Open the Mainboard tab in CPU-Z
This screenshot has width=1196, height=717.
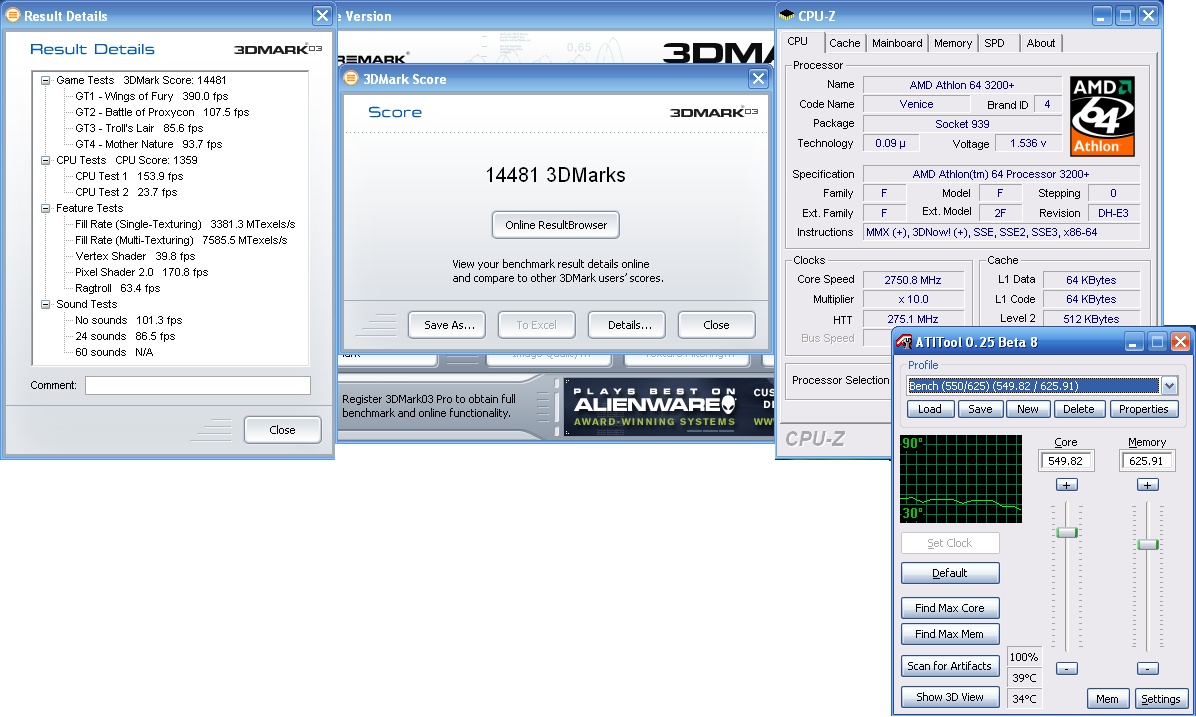[897, 43]
